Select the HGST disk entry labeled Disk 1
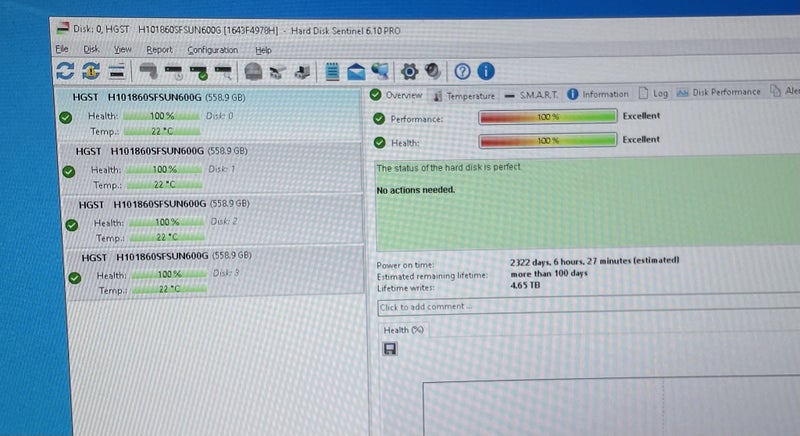800x436 pixels. [x=211, y=168]
